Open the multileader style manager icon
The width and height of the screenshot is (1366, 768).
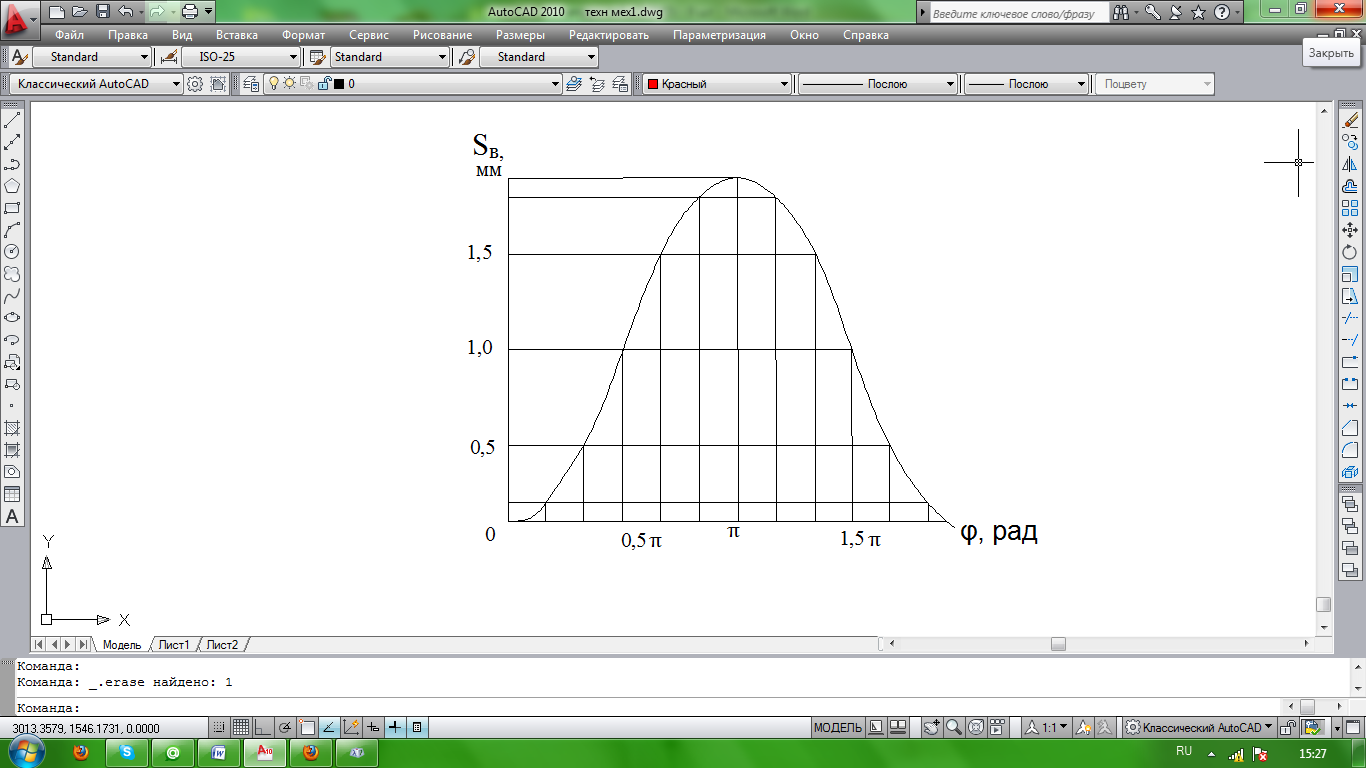[466, 57]
